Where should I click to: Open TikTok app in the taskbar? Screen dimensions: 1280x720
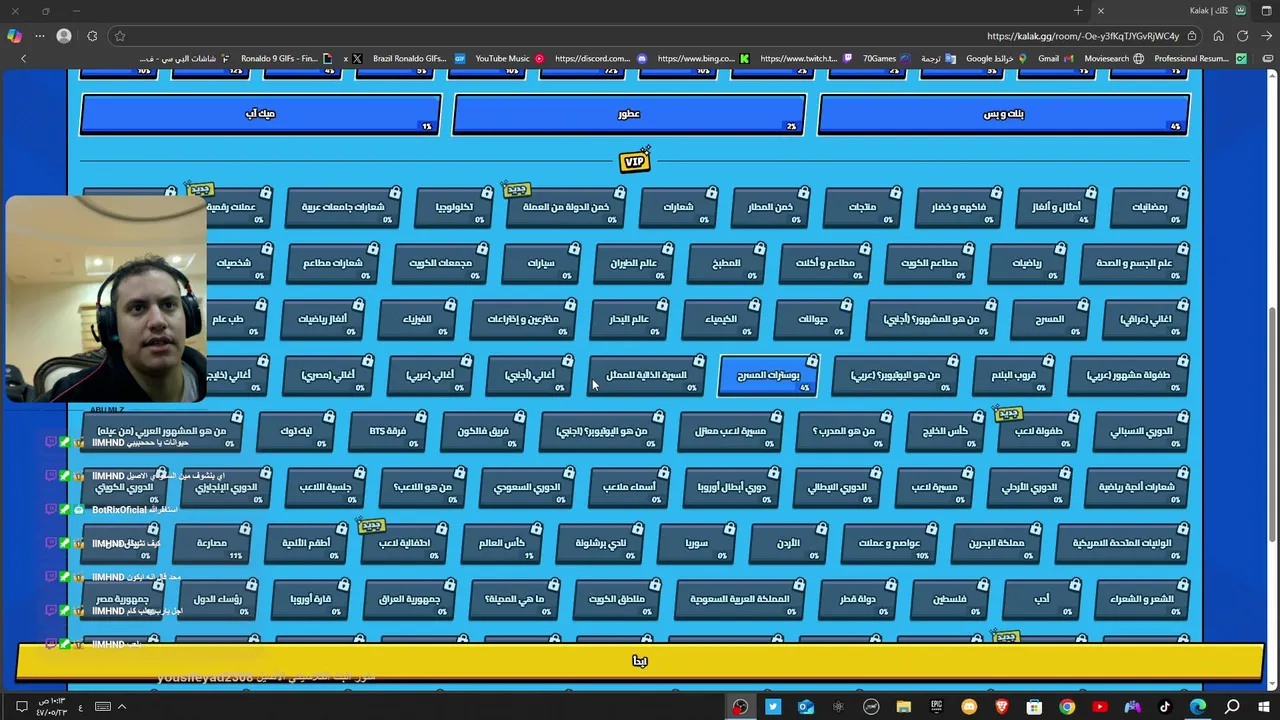click(1165, 707)
